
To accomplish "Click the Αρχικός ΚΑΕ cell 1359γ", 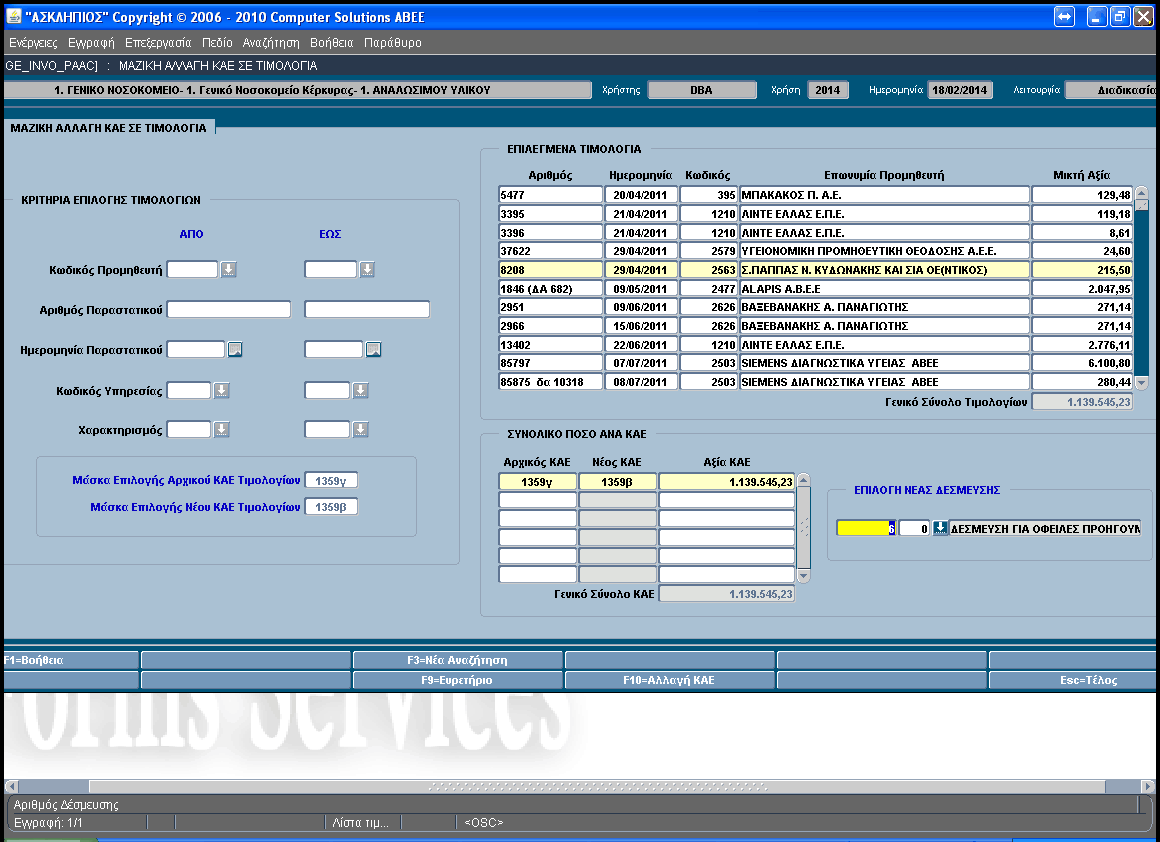I will [x=537, y=482].
